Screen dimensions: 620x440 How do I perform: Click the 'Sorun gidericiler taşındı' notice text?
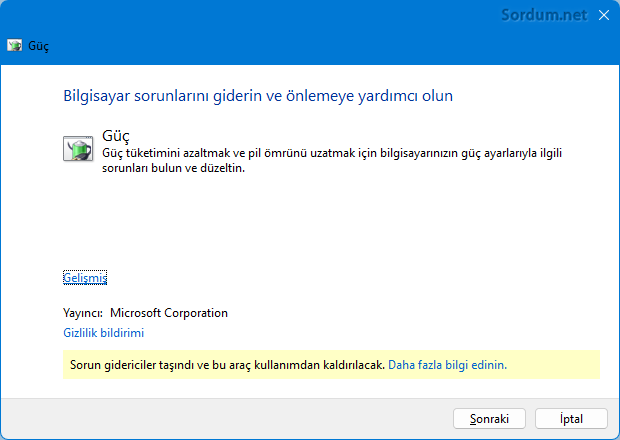point(227,364)
